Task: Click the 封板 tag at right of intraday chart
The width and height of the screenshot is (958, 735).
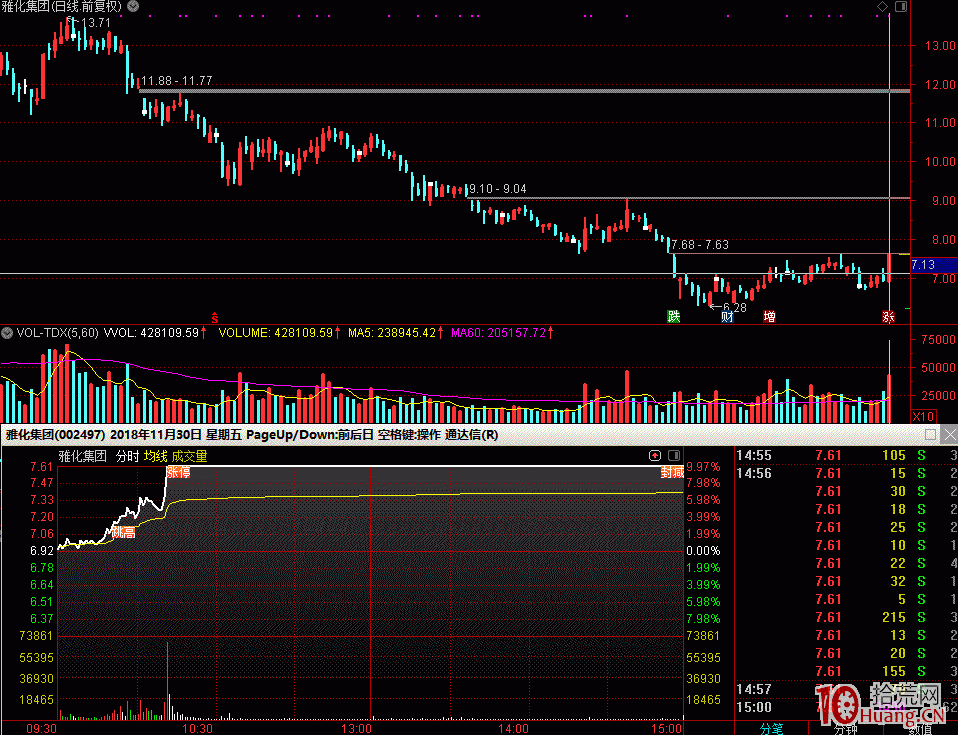Action: (671, 472)
